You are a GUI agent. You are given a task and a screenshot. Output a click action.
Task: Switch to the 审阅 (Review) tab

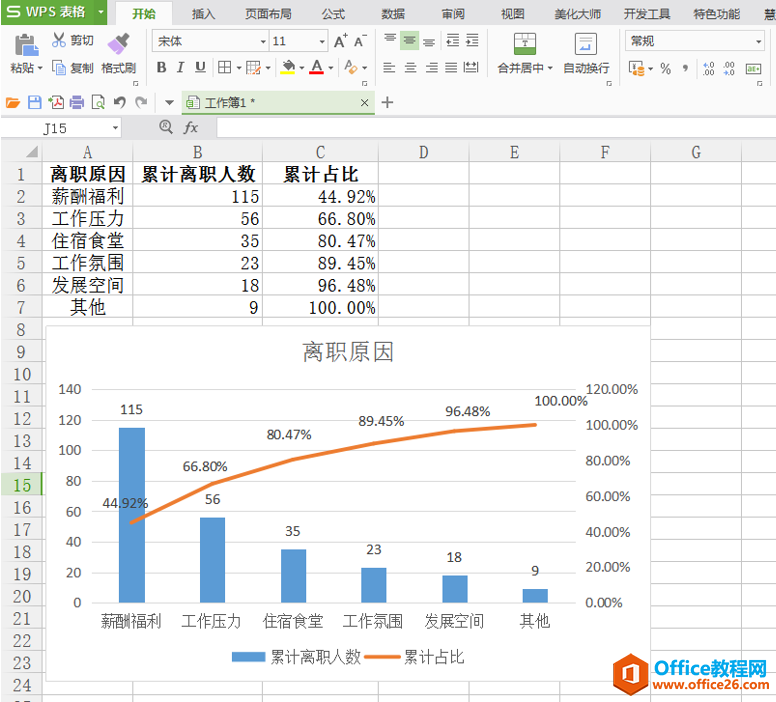[x=453, y=14]
